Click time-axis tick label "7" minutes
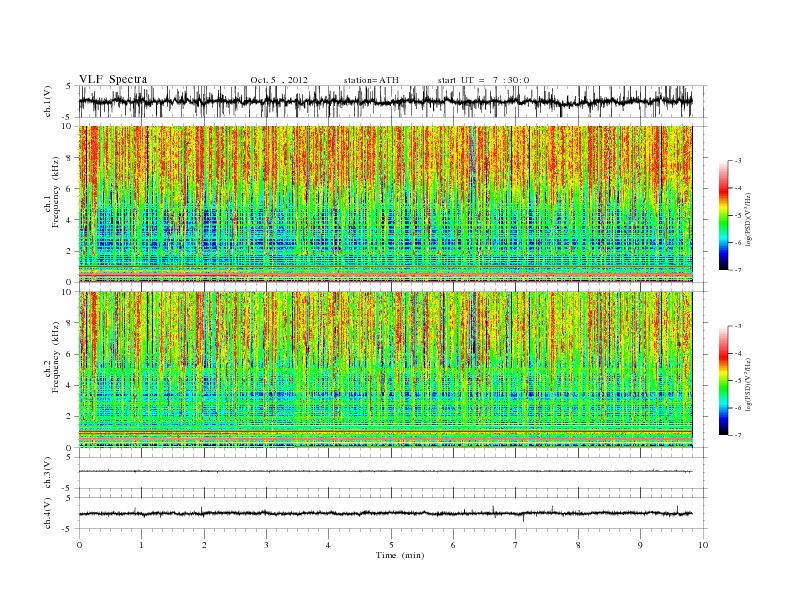 (x=516, y=545)
